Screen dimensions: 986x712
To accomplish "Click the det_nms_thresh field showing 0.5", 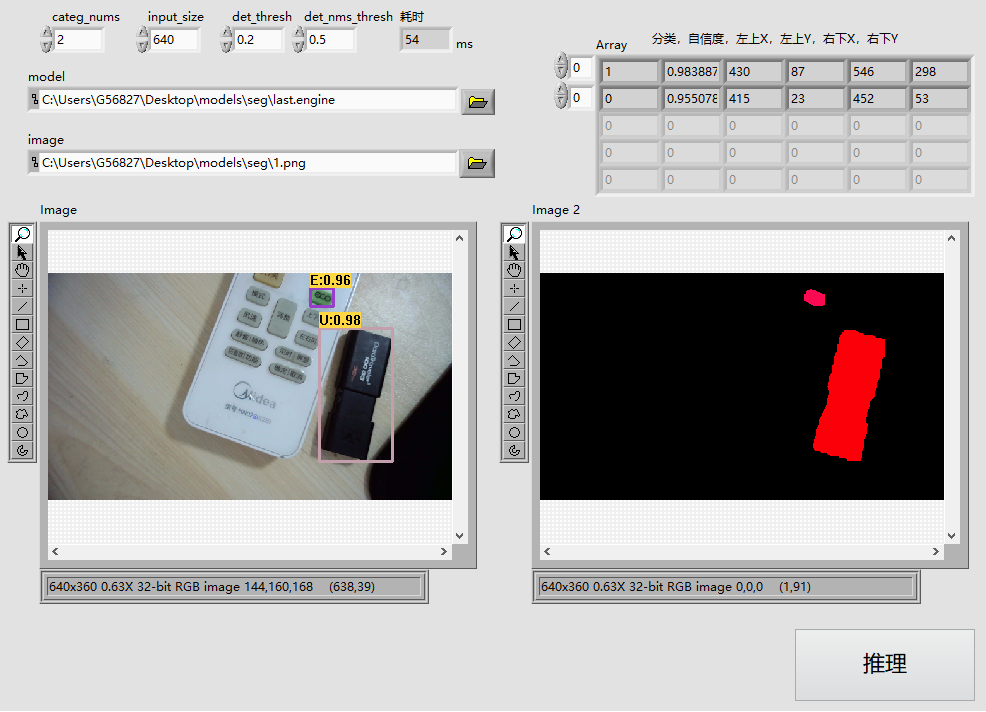I will click(330, 40).
